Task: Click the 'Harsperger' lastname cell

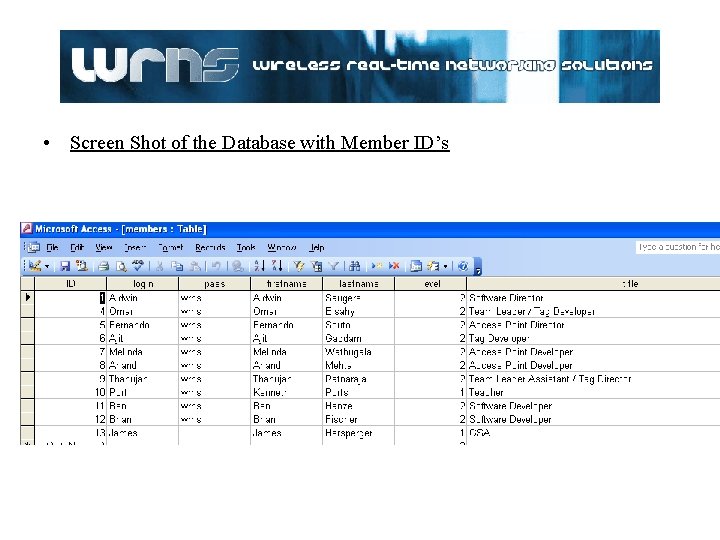Action: (359, 433)
